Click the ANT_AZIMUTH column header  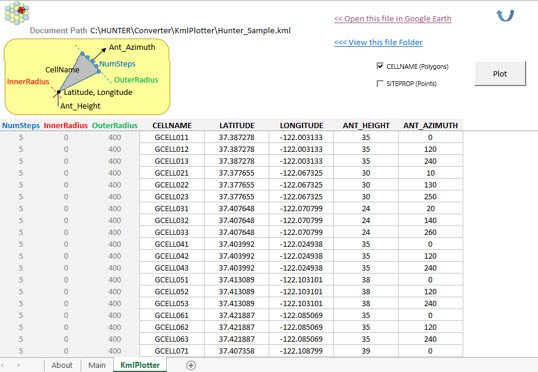(x=430, y=126)
